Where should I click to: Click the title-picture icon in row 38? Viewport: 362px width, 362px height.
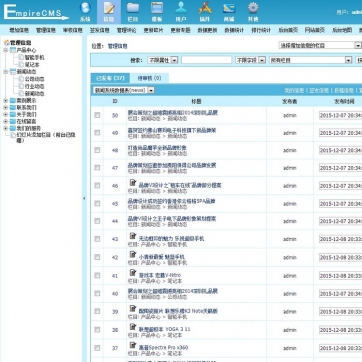133,327
